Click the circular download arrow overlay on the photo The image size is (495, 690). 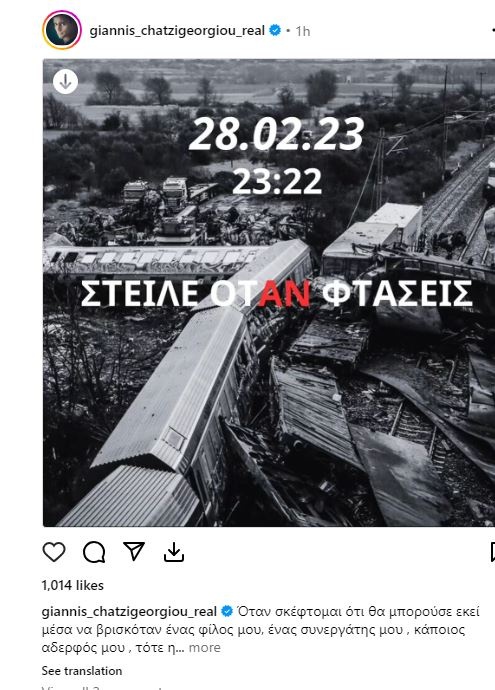pos(66,82)
